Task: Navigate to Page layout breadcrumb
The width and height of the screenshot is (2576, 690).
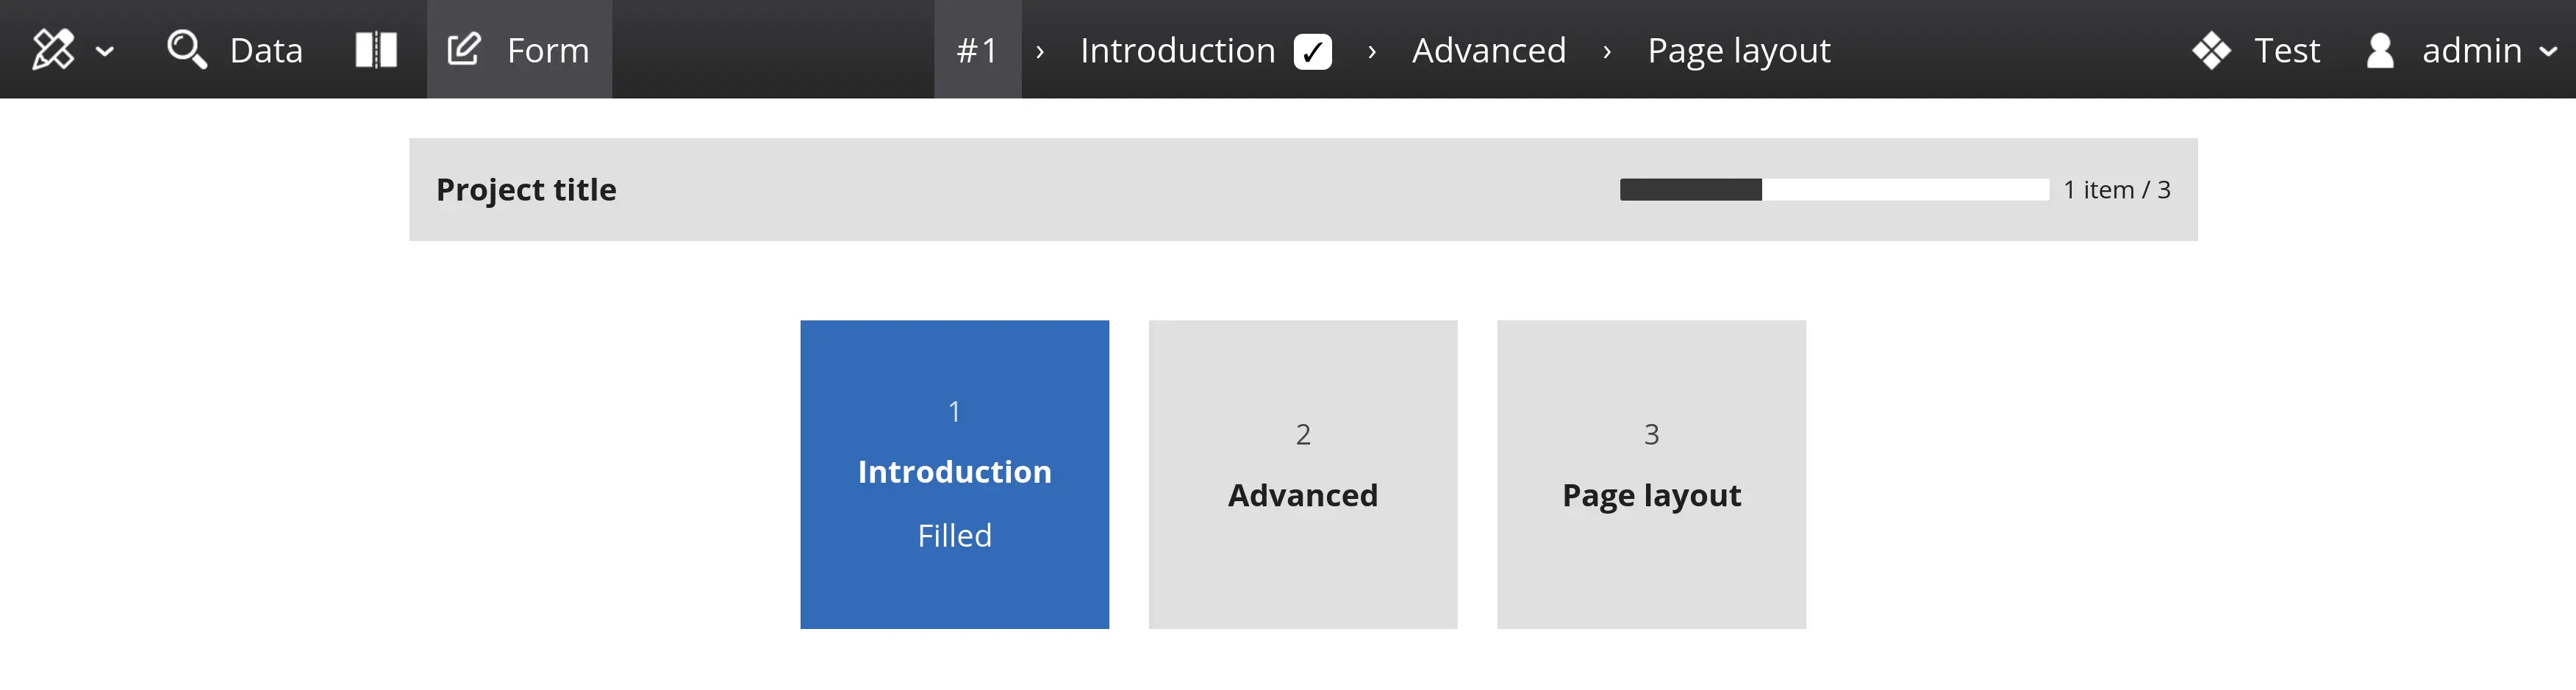Action: tap(1738, 50)
